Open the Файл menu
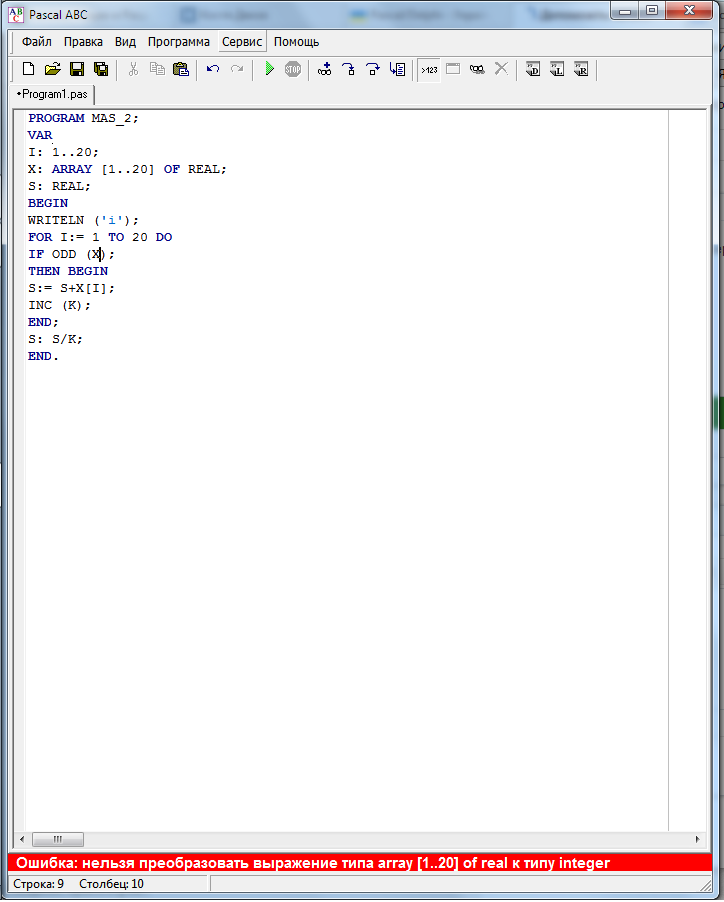The height and width of the screenshot is (902, 724). [x=37, y=42]
